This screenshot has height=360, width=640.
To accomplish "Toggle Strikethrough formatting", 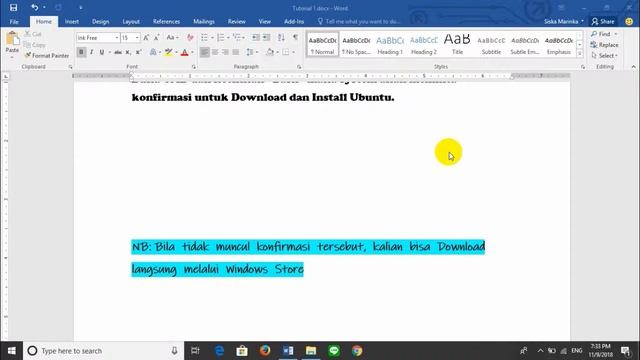I will coord(118,52).
